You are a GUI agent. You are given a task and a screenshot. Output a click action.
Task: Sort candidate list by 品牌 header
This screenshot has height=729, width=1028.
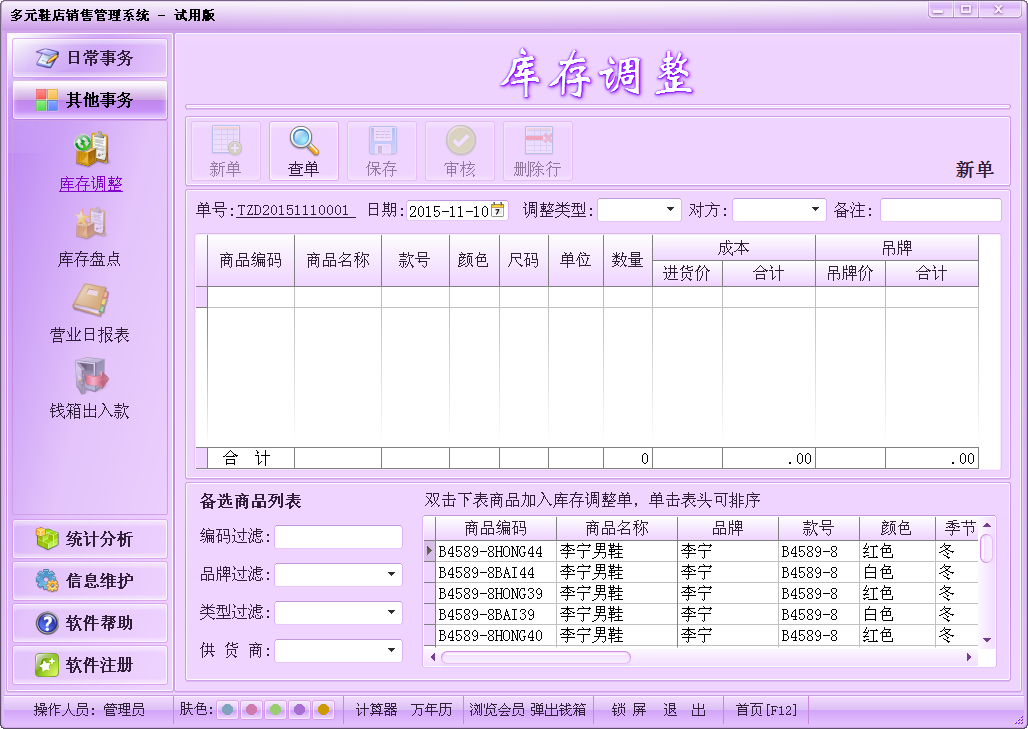(x=728, y=528)
